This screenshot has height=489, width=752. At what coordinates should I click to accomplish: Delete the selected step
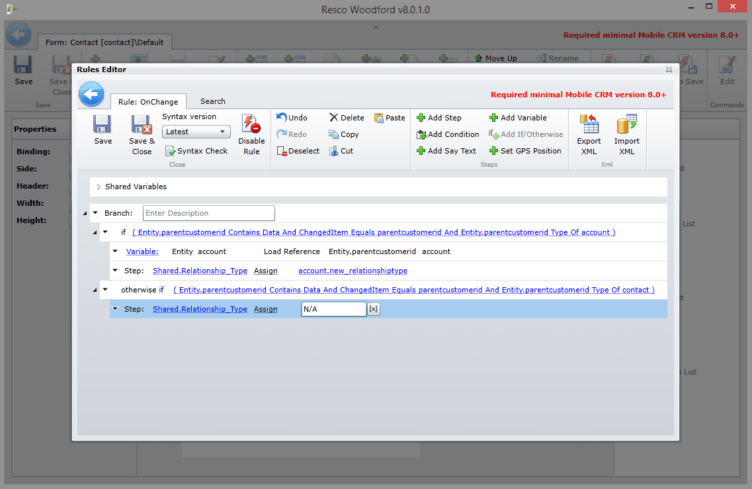coord(346,117)
